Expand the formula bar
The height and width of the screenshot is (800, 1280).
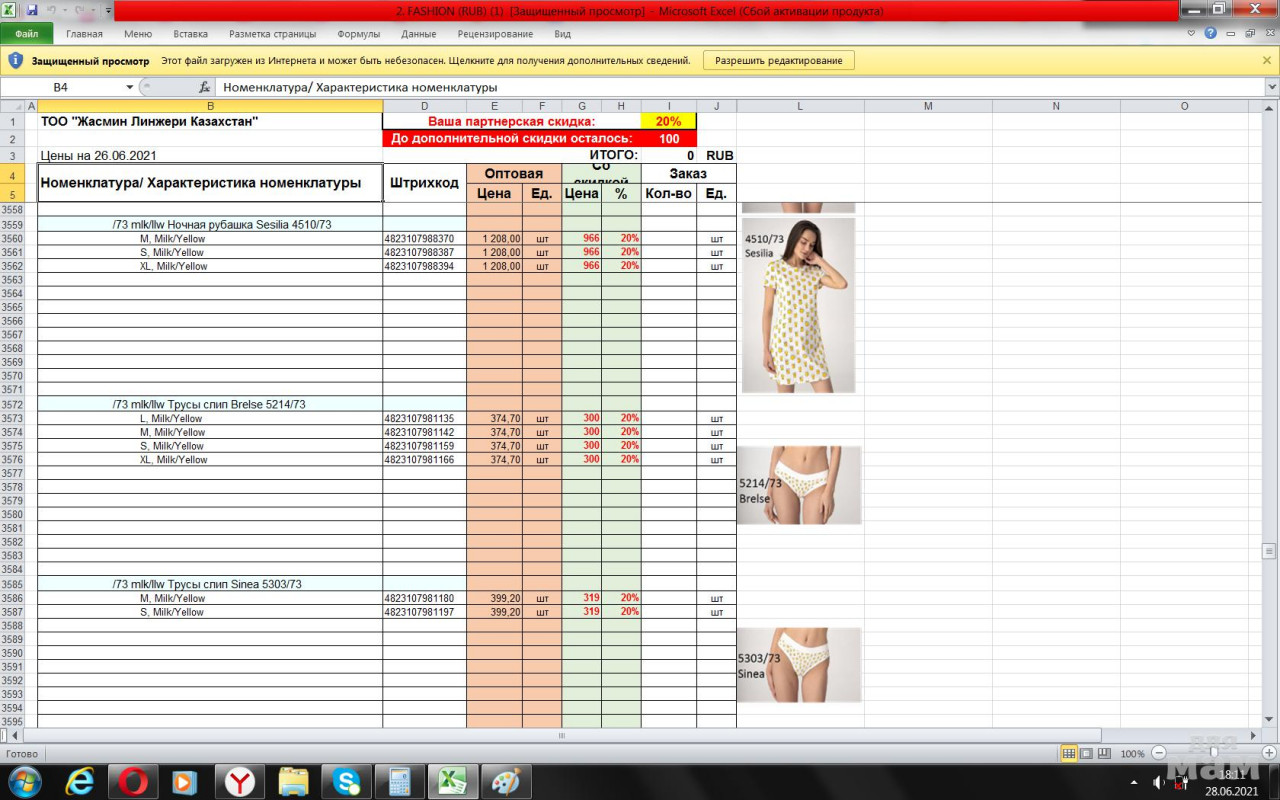[1271, 87]
